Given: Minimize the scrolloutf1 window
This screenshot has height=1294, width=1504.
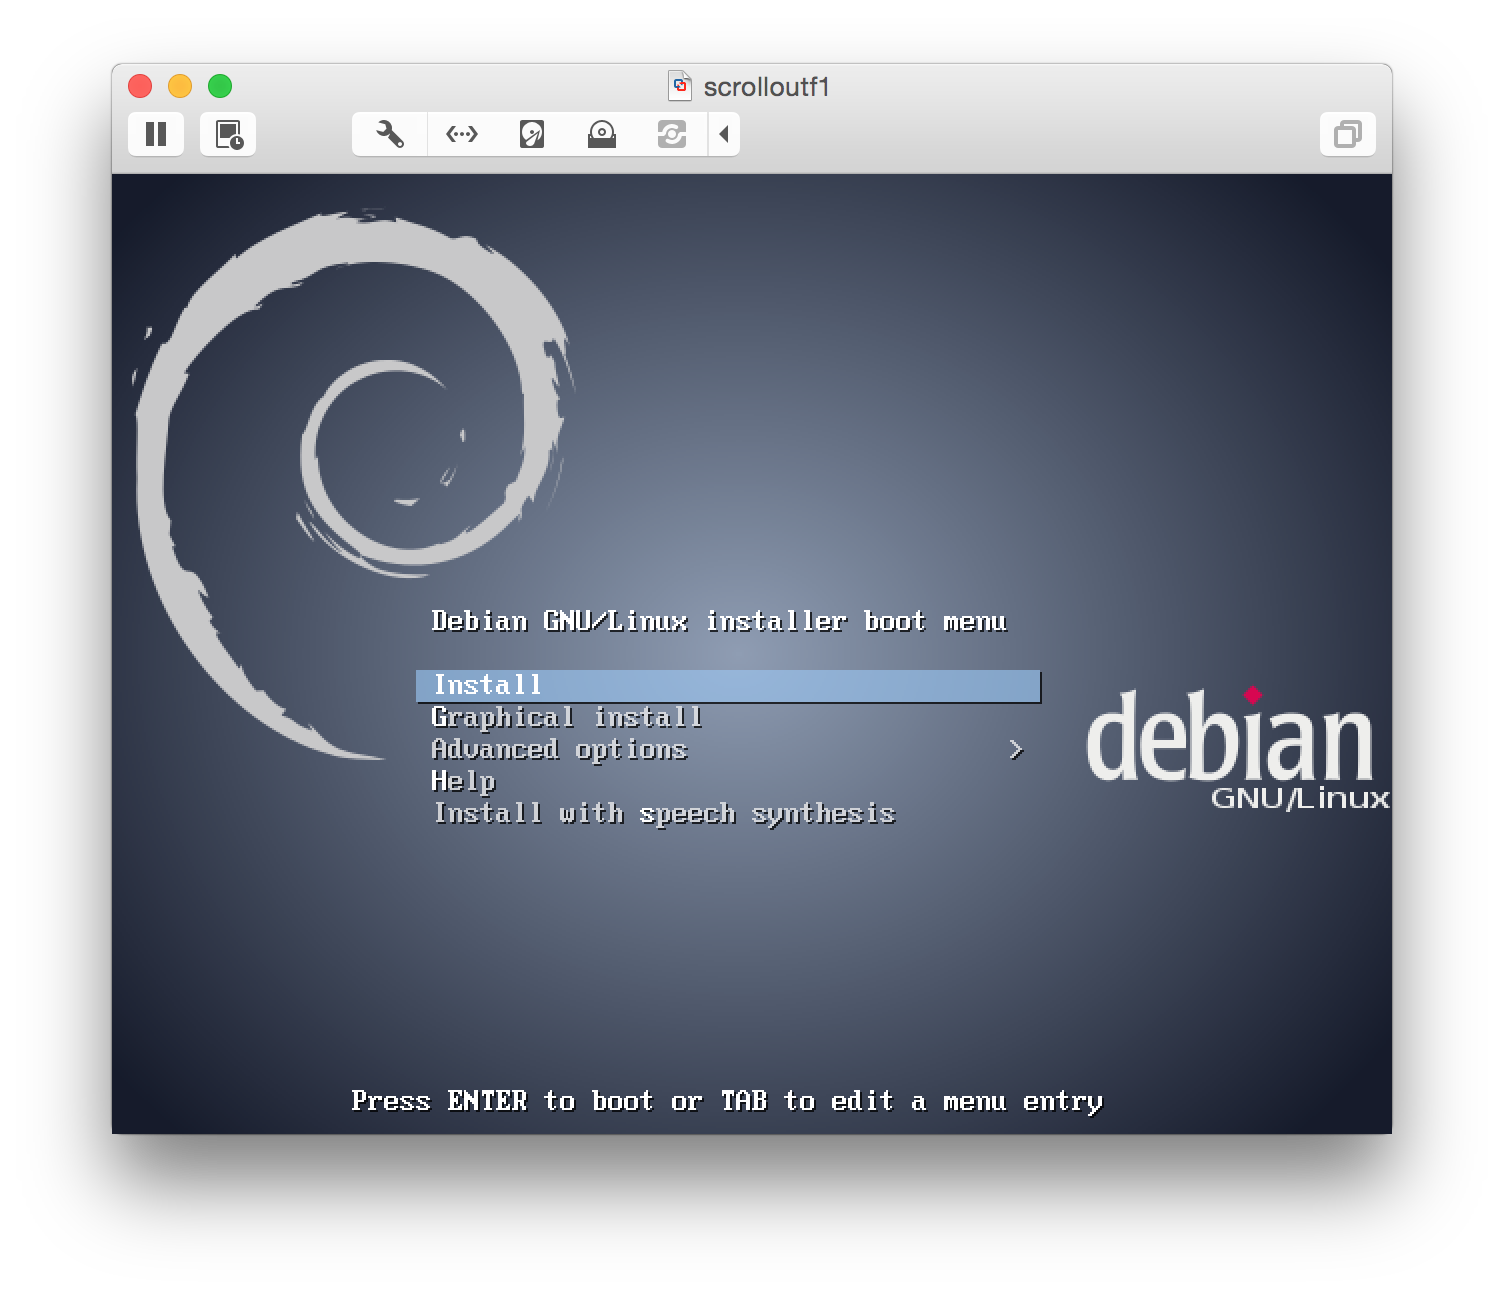Looking at the screenshot, I should [x=180, y=86].
